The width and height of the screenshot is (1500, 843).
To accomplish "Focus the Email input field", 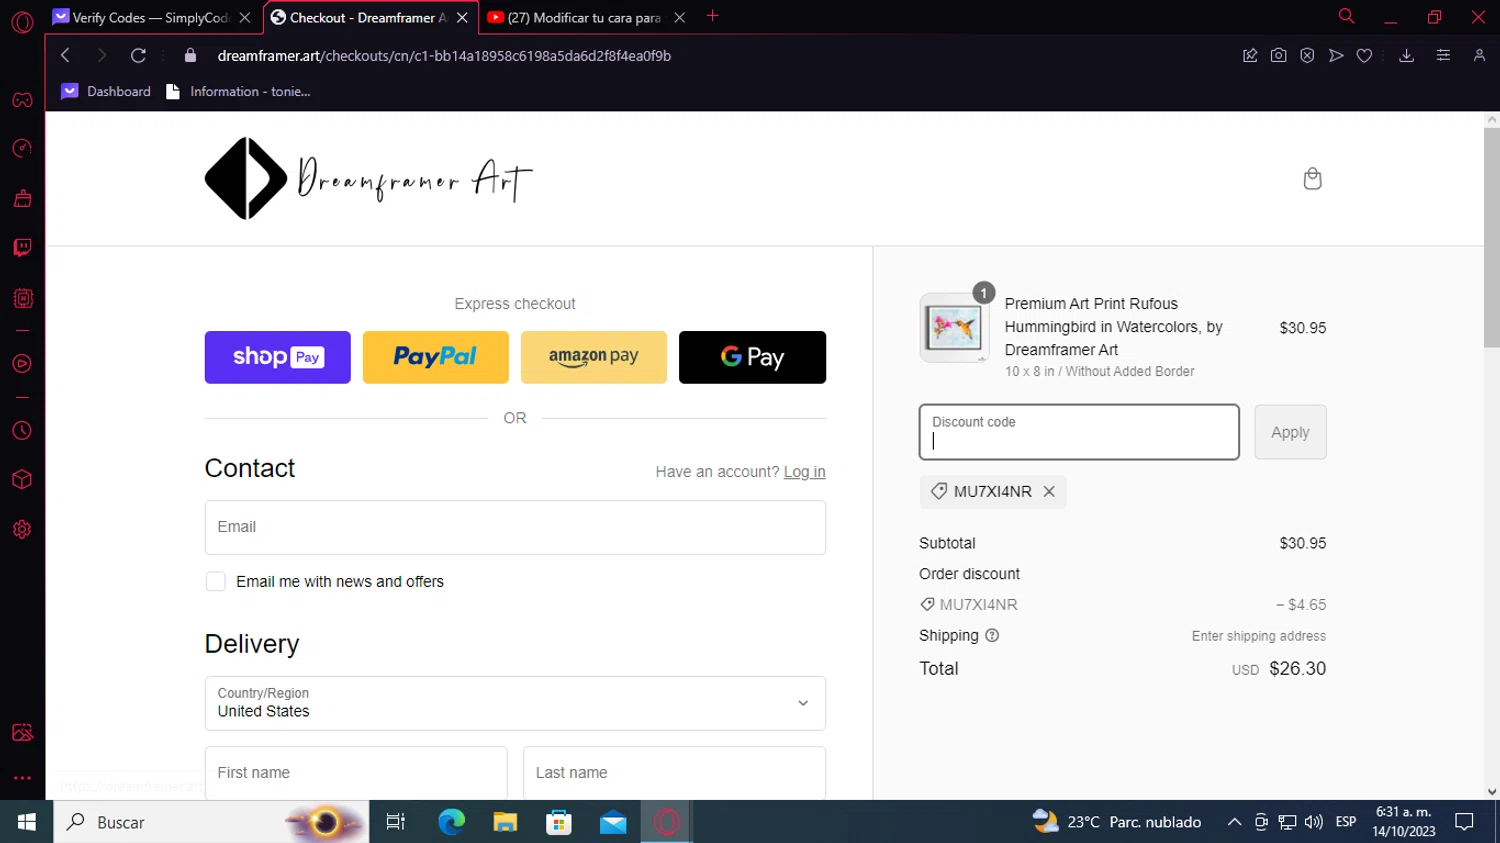I will (x=515, y=527).
